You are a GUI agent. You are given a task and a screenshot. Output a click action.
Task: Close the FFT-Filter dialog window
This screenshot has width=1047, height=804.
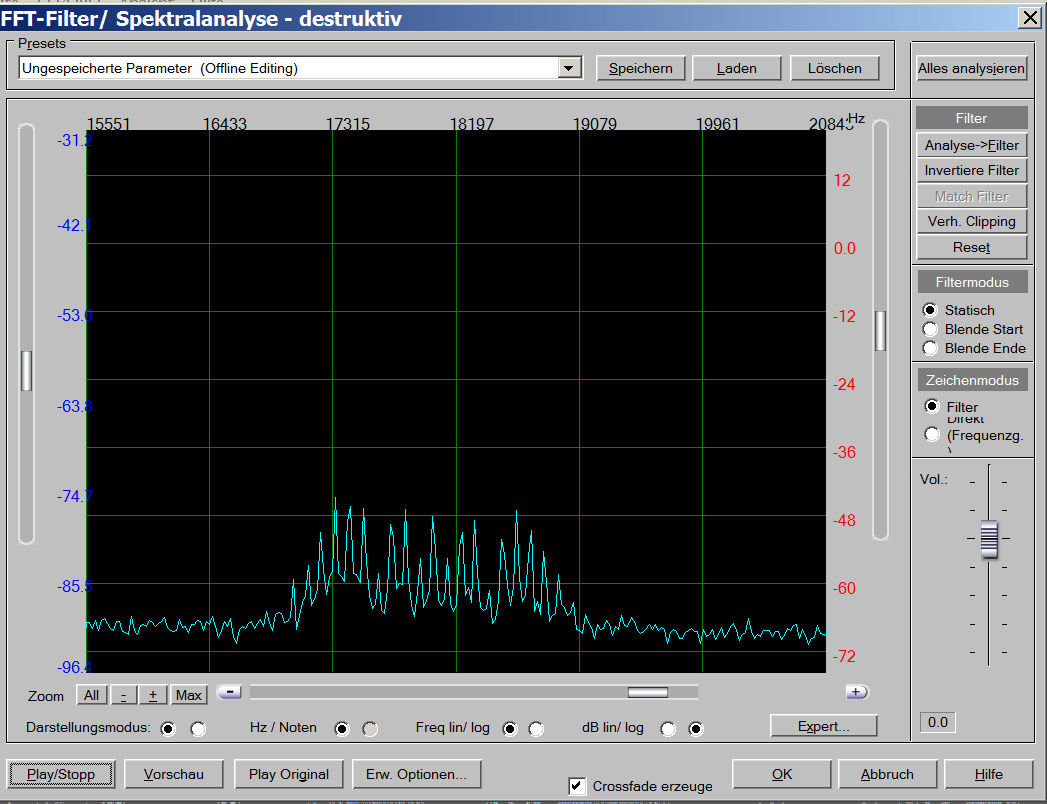click(x=1030, y=17)
